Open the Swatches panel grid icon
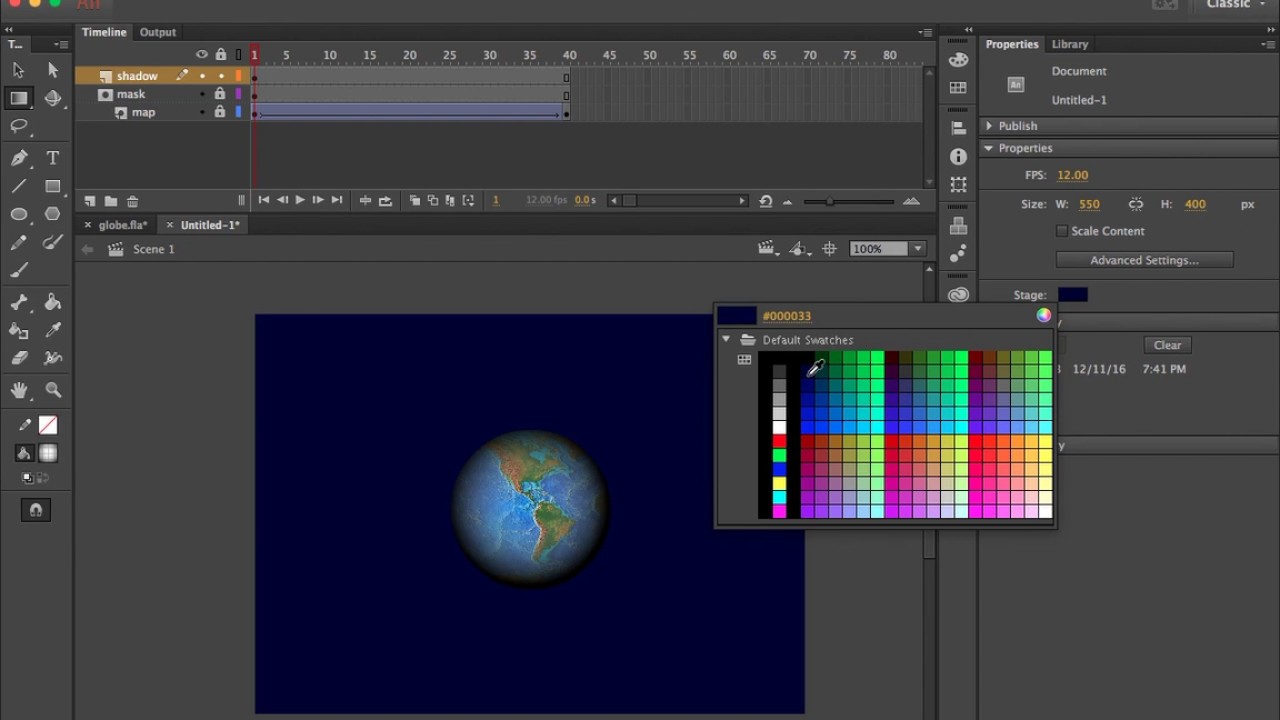This screenshot has height=720, width=1280. coord(958,88)
